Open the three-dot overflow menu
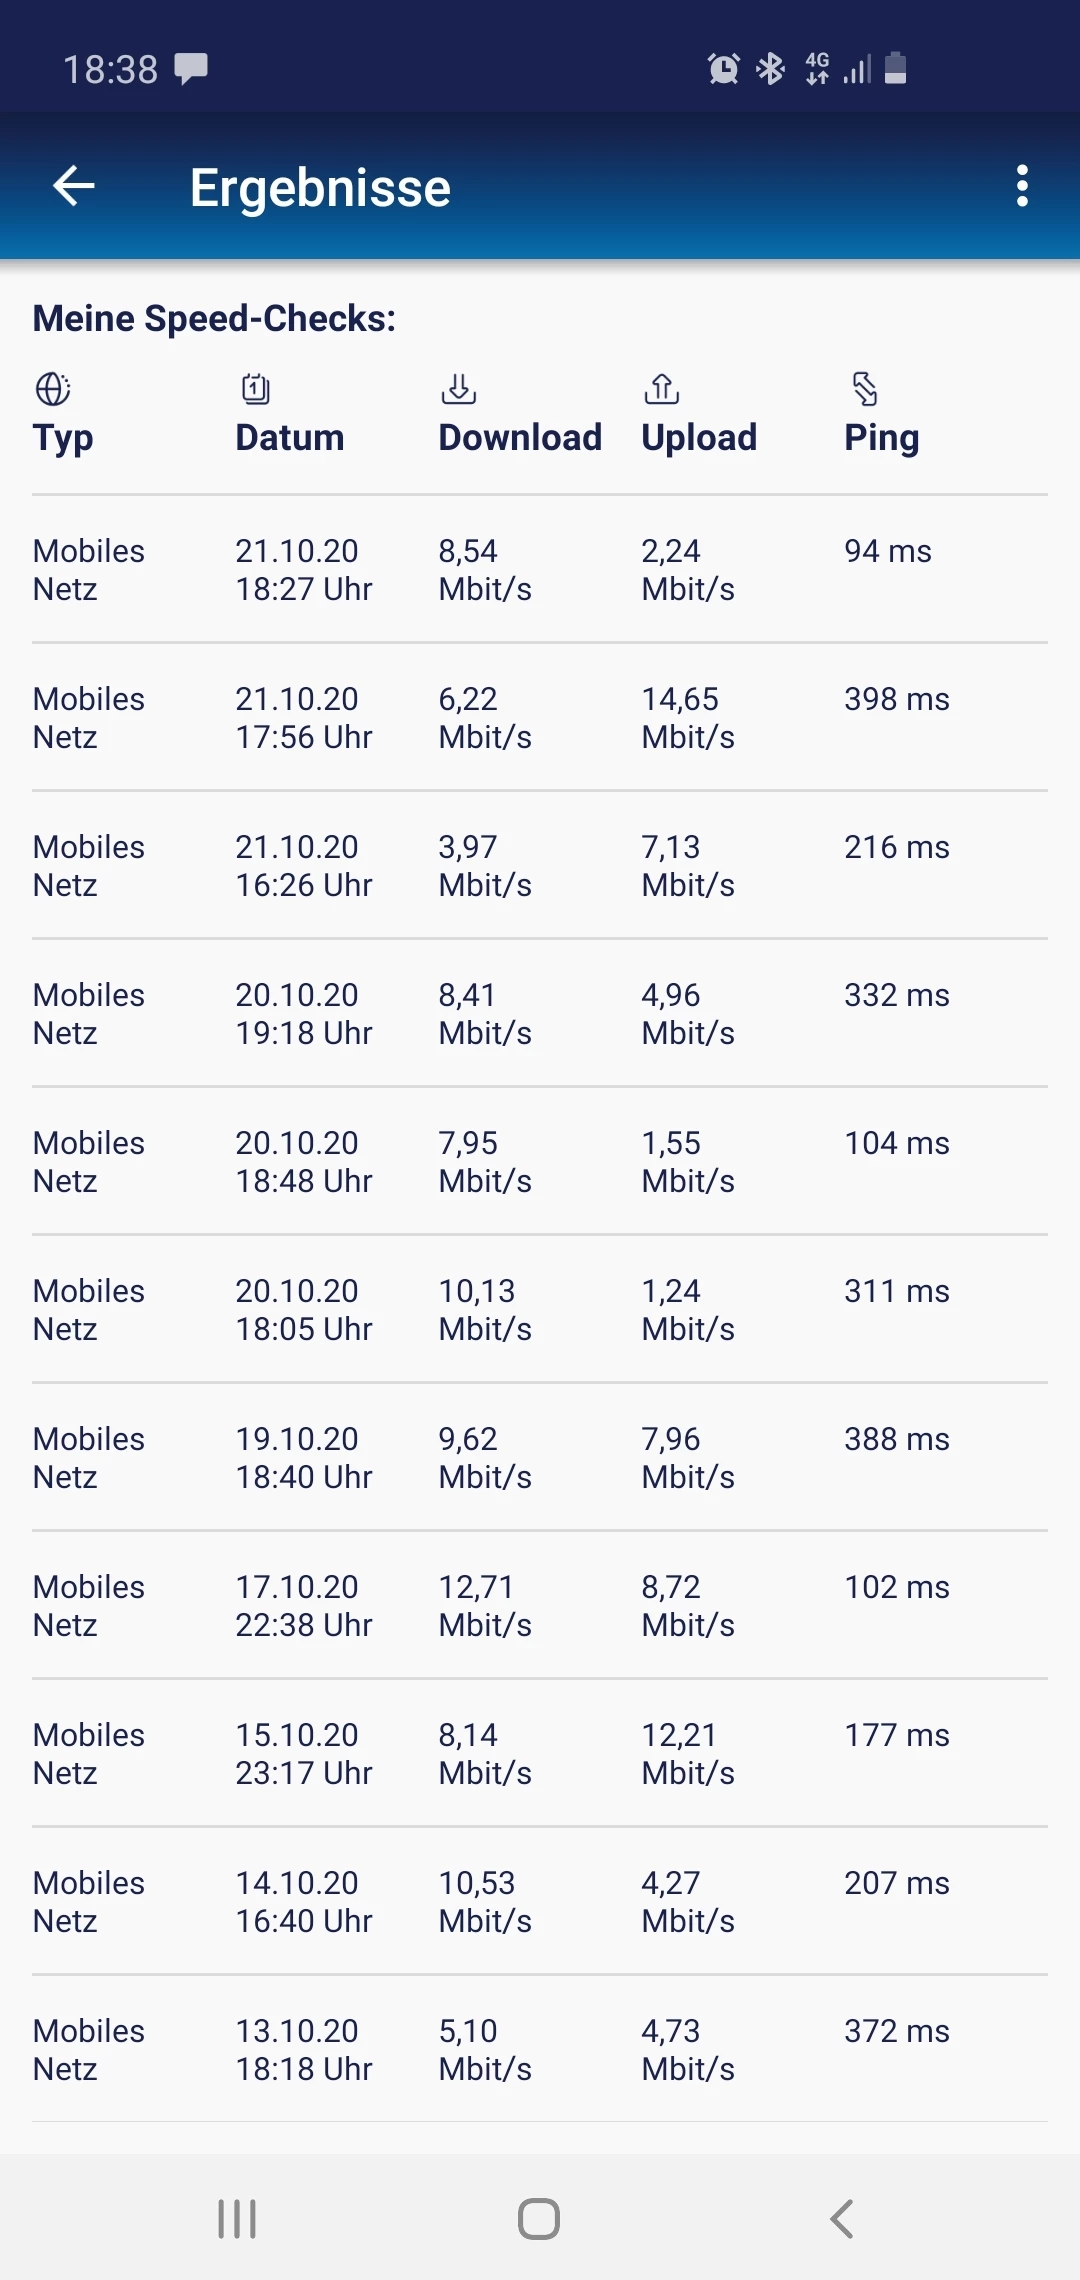 coord(1021,186)
